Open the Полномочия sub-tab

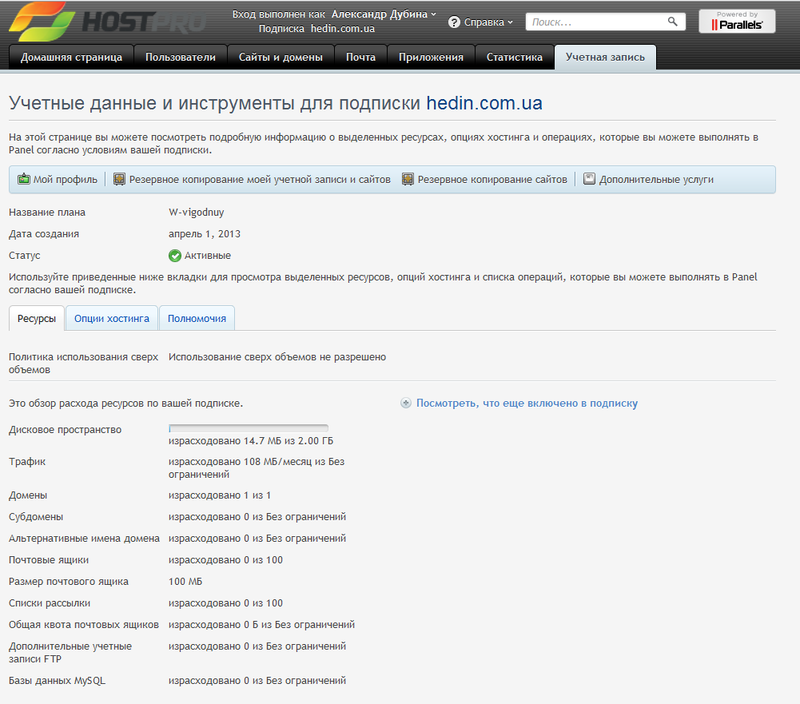pyautogui.click(x=197, y=318)
